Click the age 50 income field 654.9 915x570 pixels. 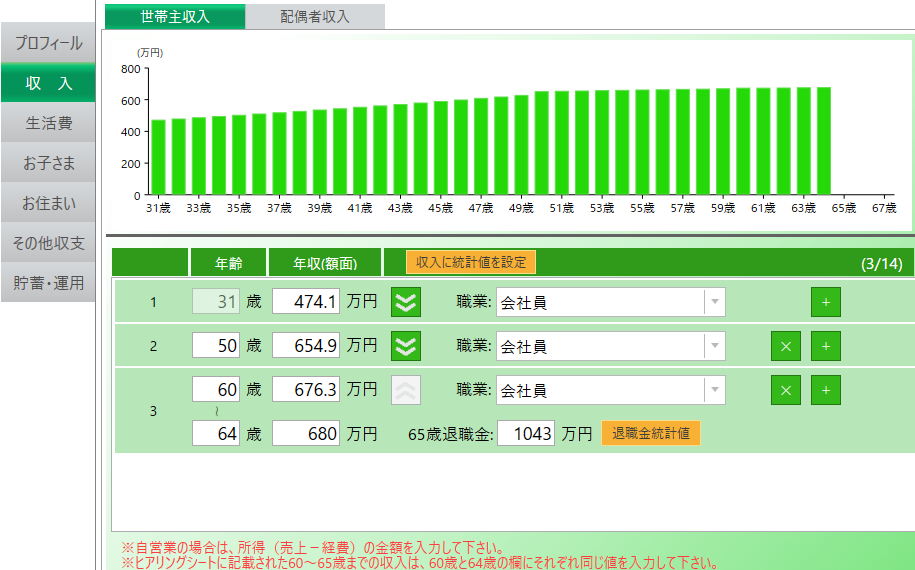pyautogui.click(x=306, y=346)
